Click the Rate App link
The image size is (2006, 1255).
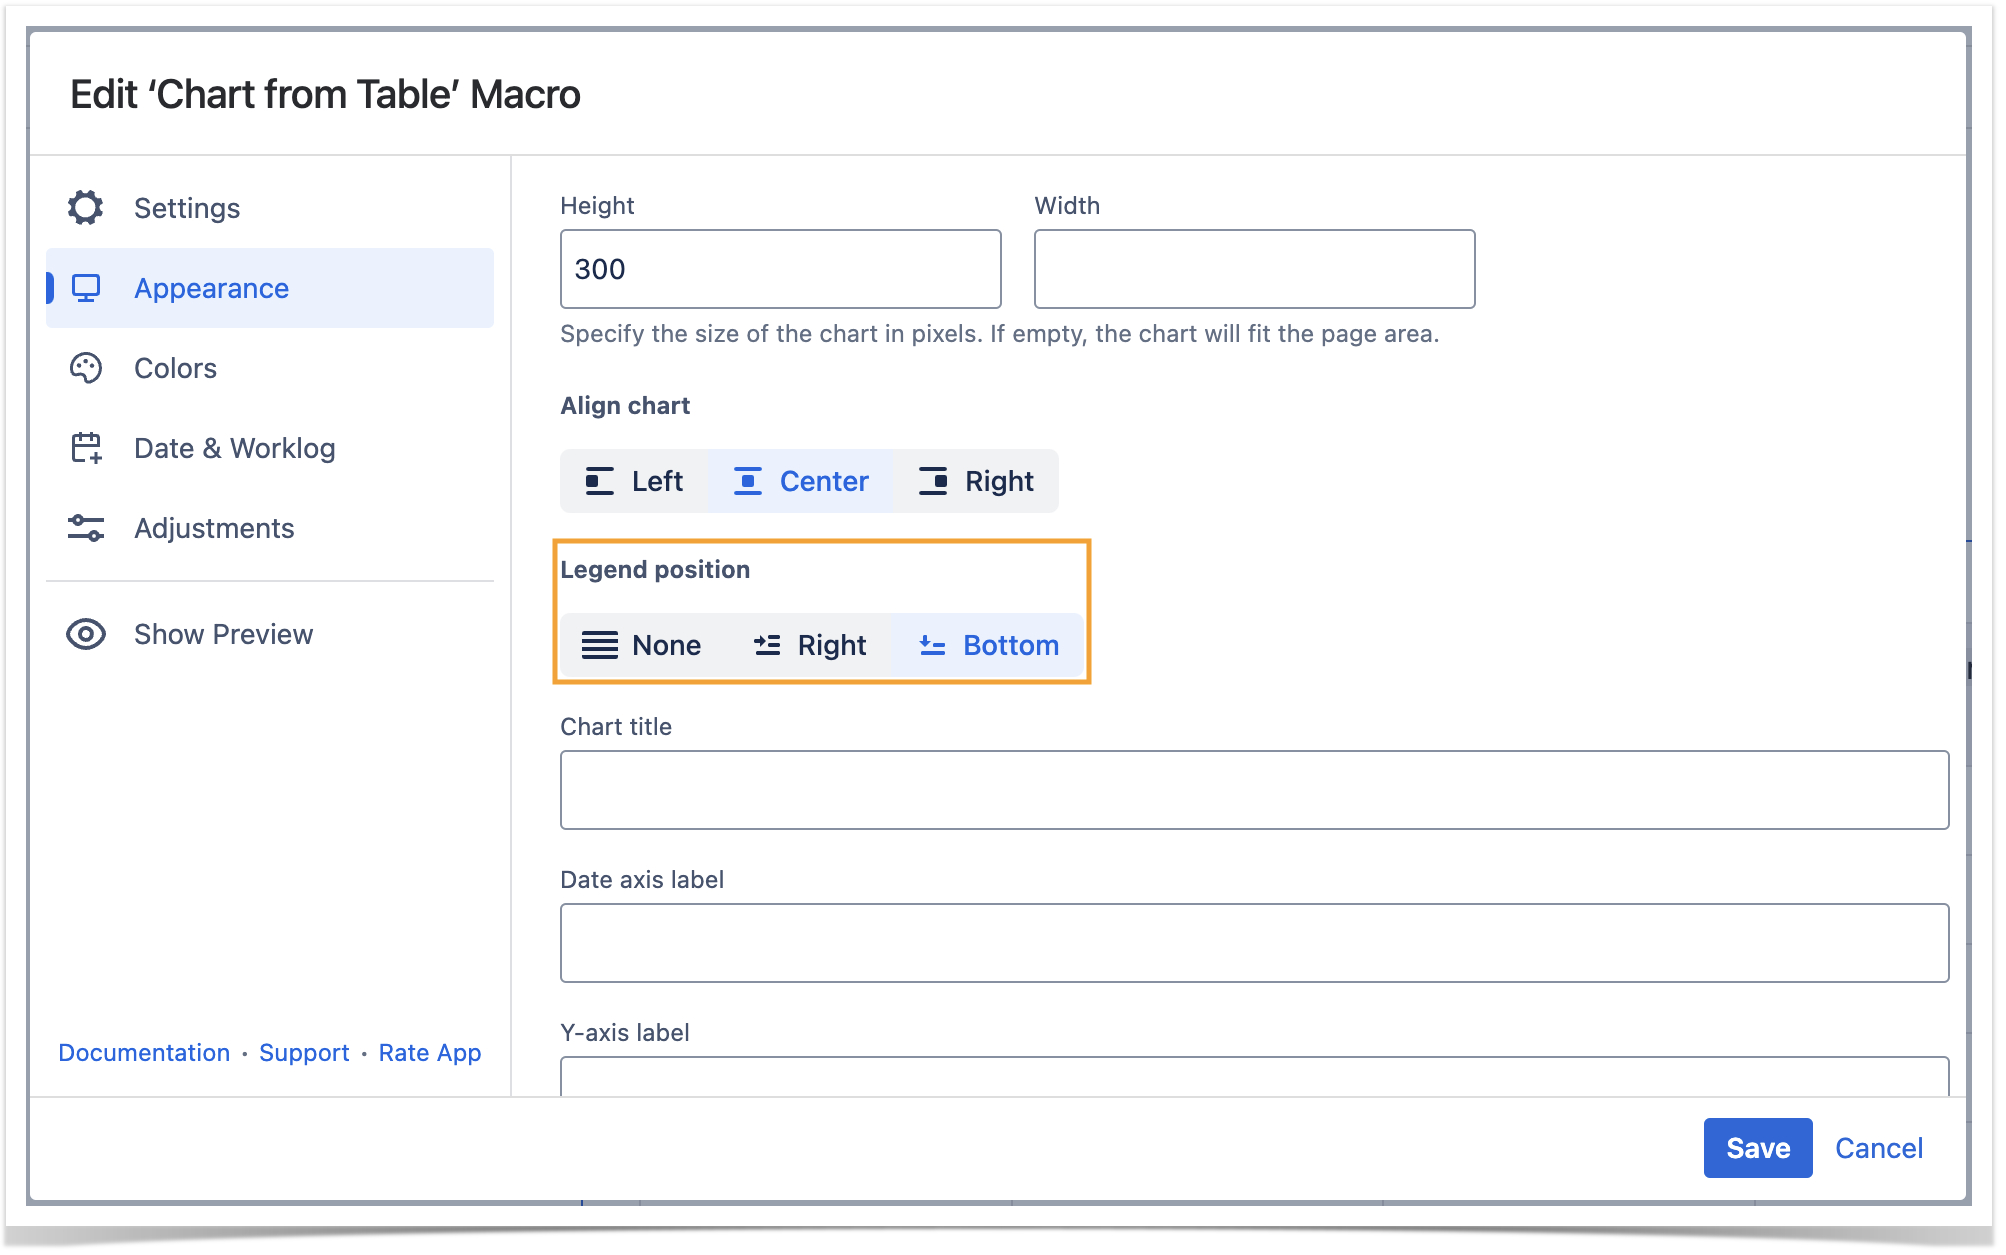429,1052
